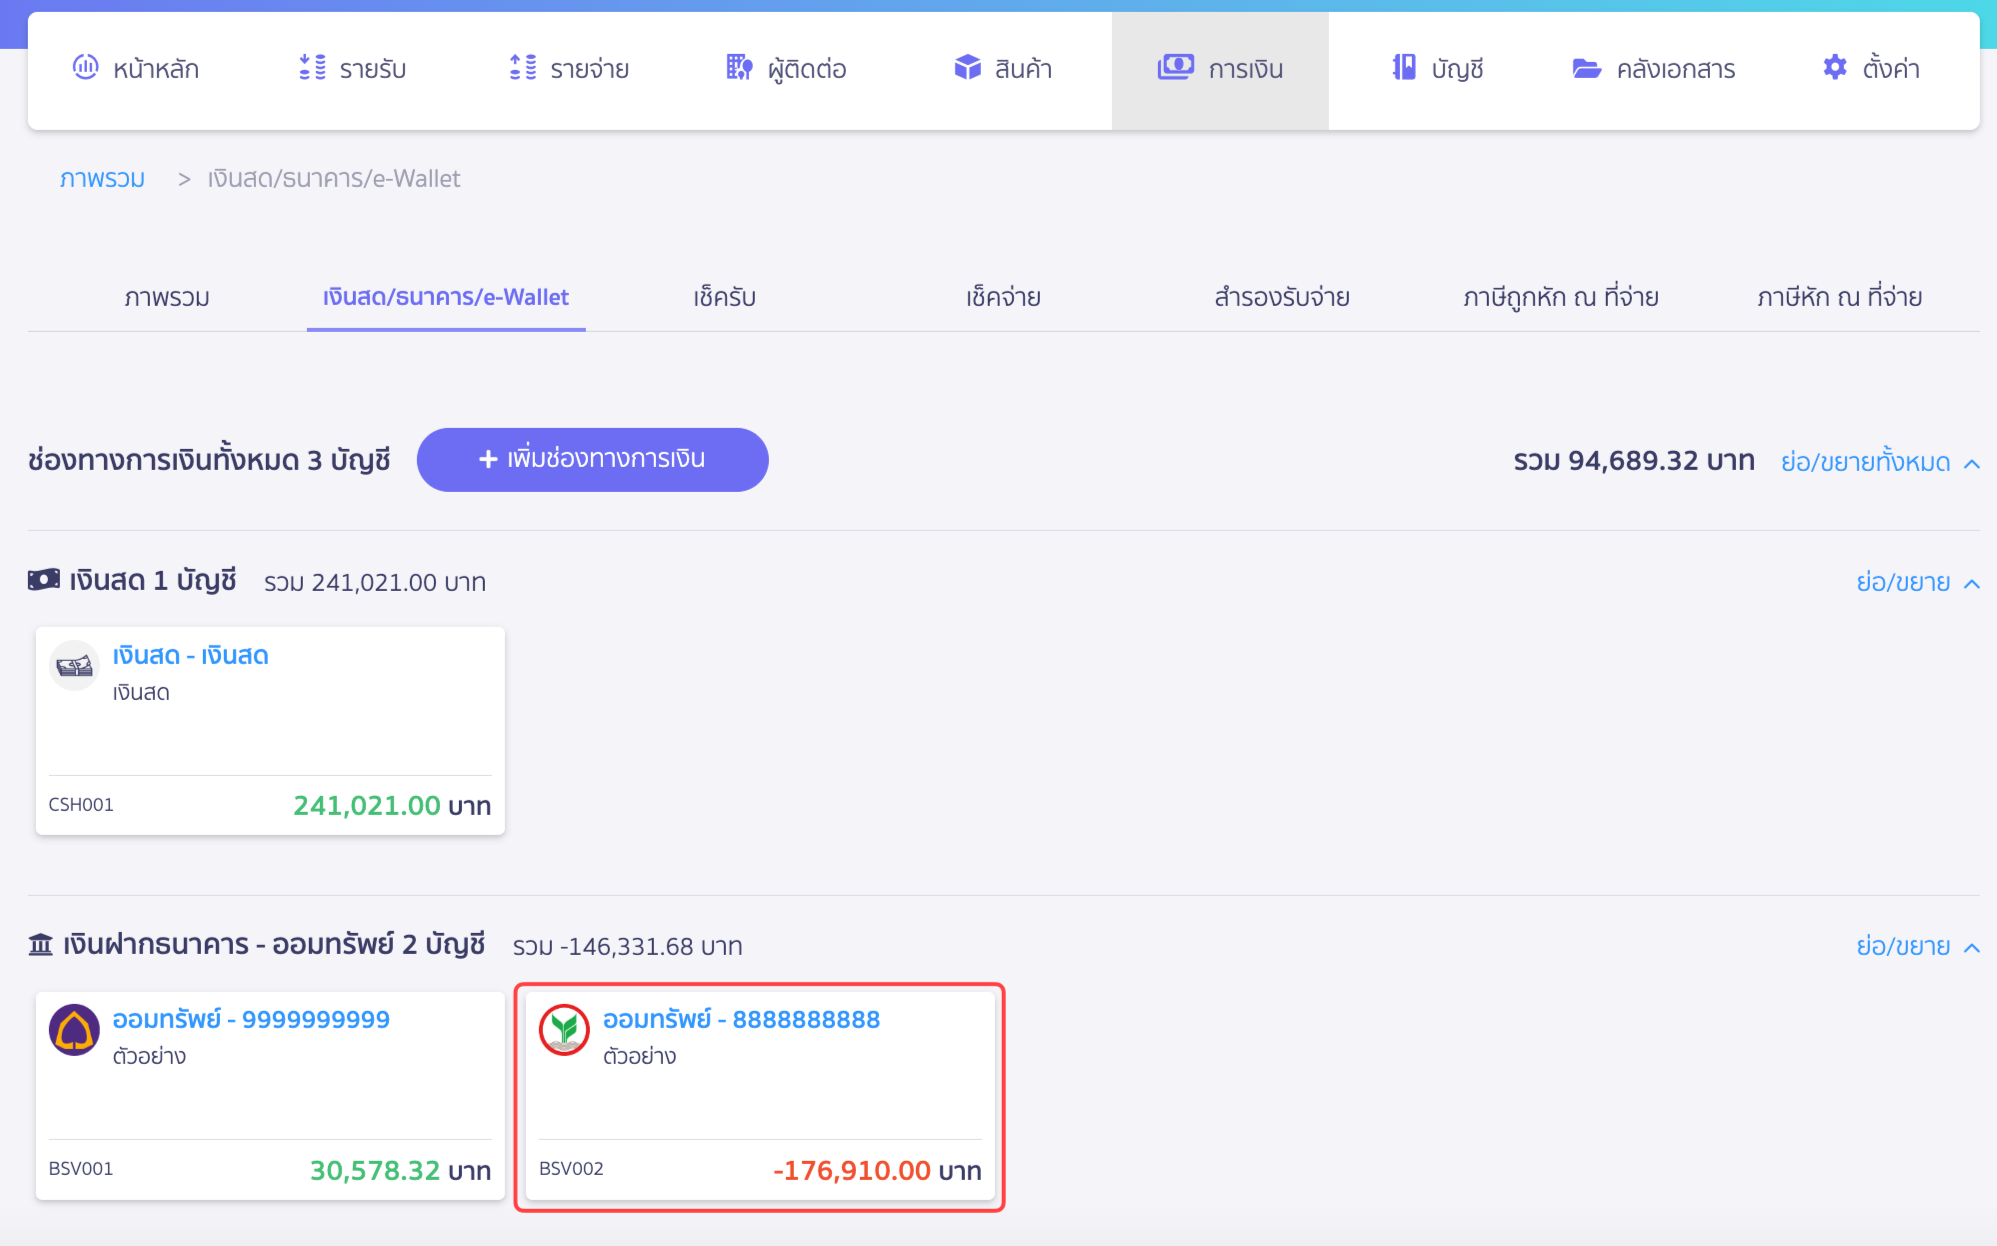The height and width of the screenshot is (1246, 1997).
Task: Click the green Kasikorn bank logo on BSV002
Action: point(564,1030)
